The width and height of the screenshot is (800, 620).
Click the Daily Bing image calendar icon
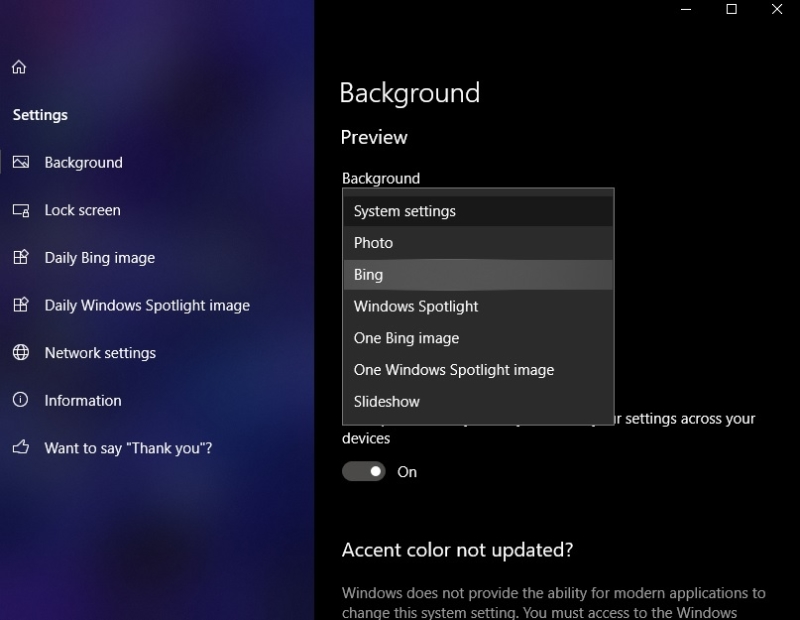click(x=19, y=258)
